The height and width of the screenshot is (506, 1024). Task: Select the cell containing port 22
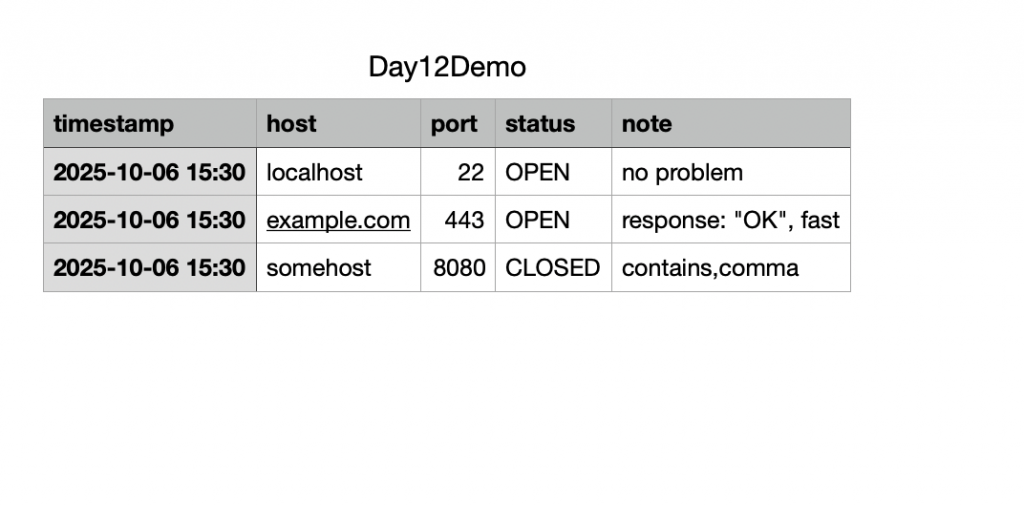click(458, 172)
